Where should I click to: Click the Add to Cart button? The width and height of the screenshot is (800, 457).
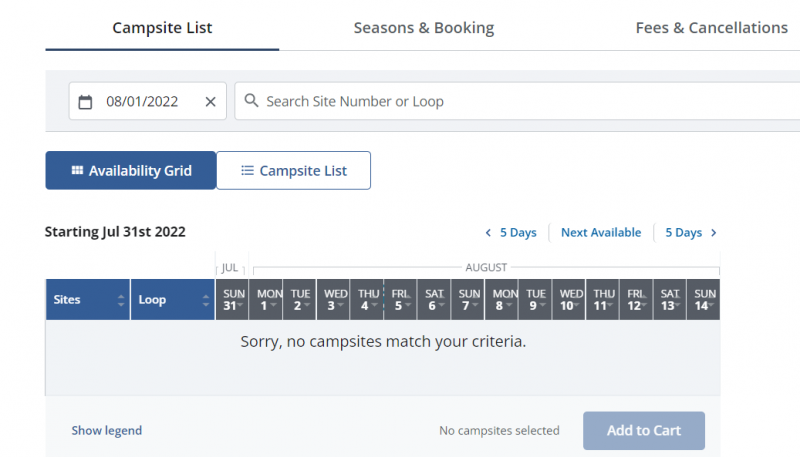click(x=644, y=430)
